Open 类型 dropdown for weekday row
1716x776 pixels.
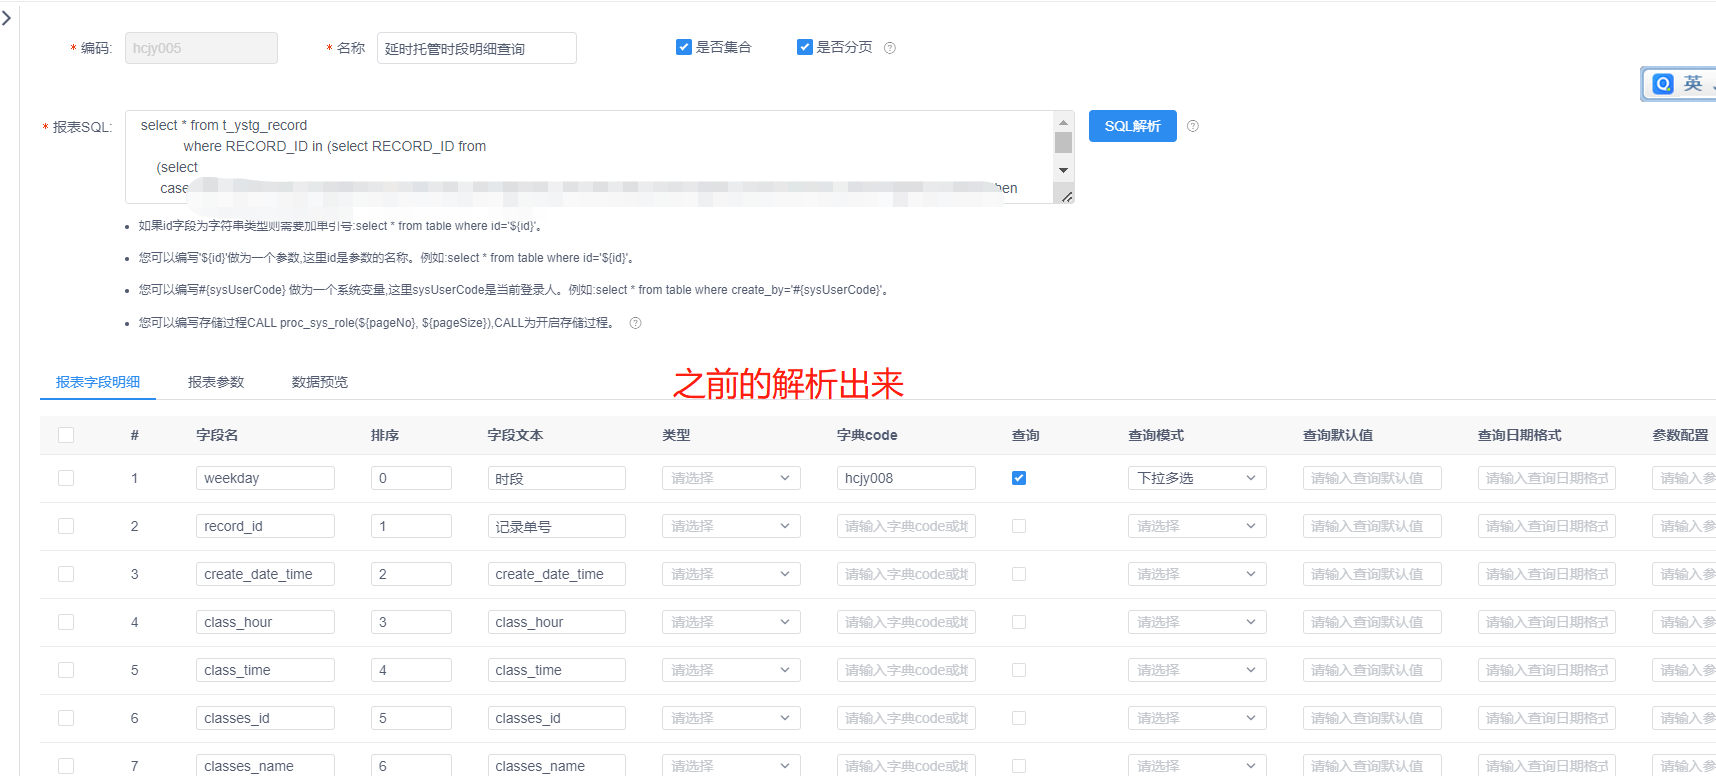(x=731, y=478)
